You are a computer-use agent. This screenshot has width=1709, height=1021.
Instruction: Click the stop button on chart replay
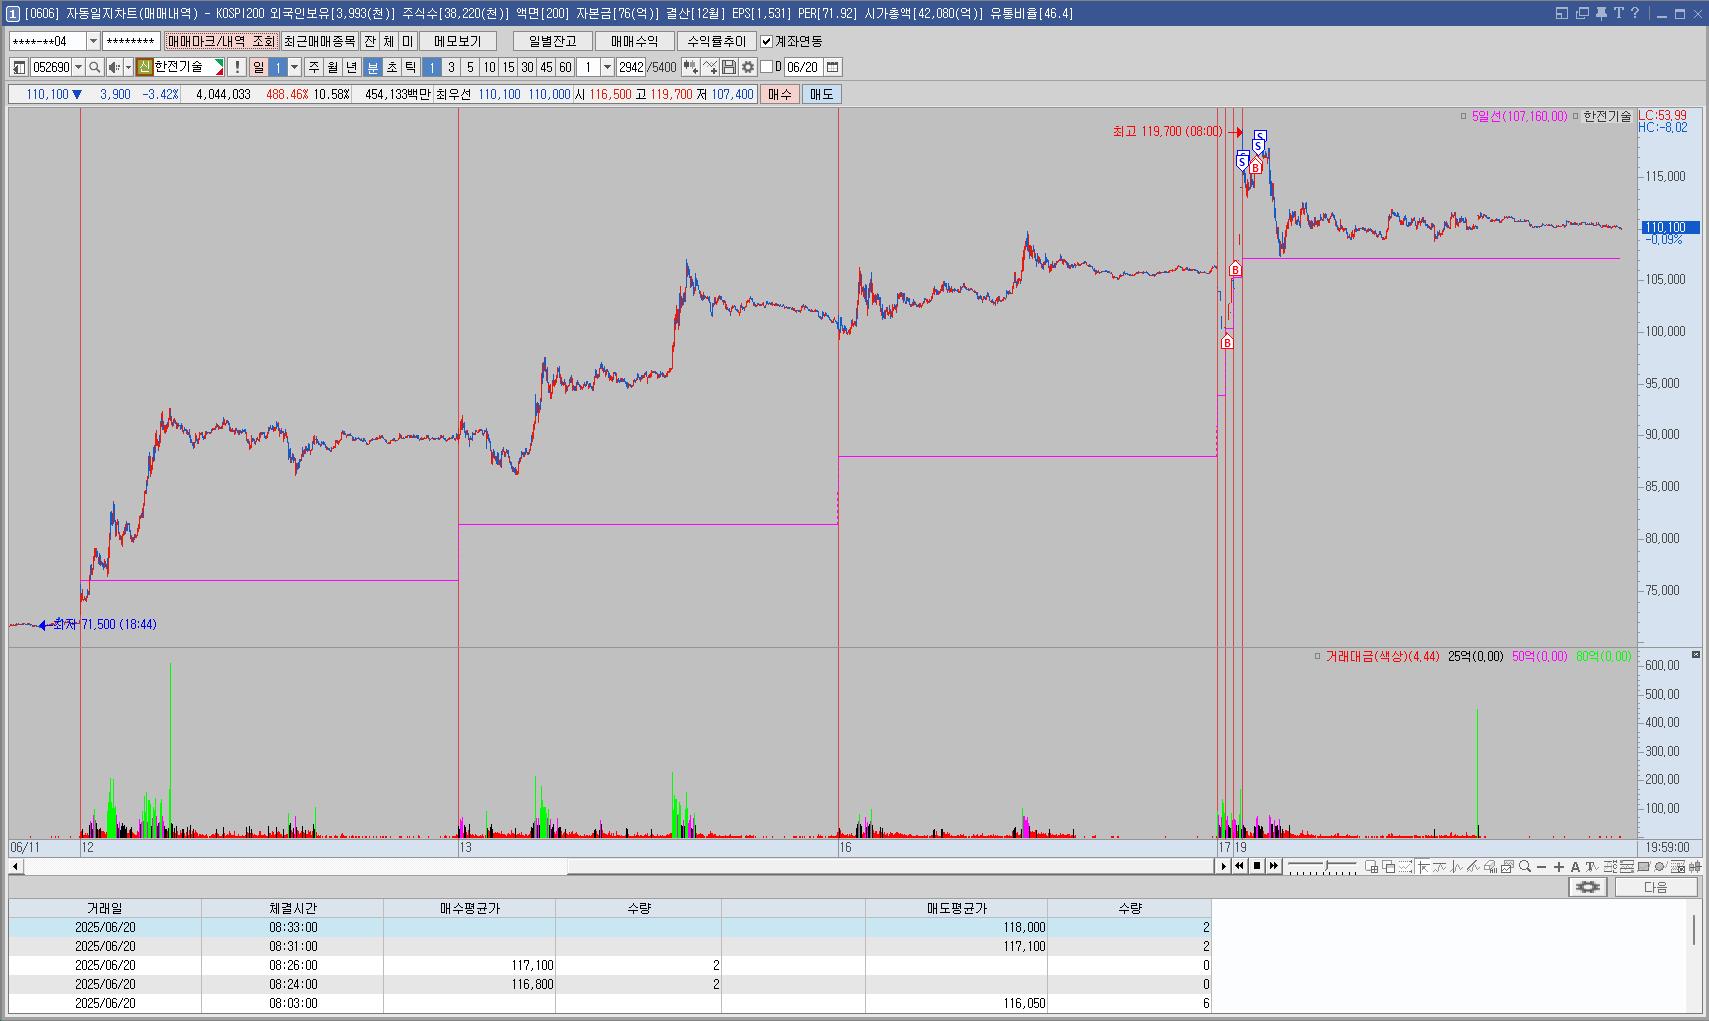1257,866
